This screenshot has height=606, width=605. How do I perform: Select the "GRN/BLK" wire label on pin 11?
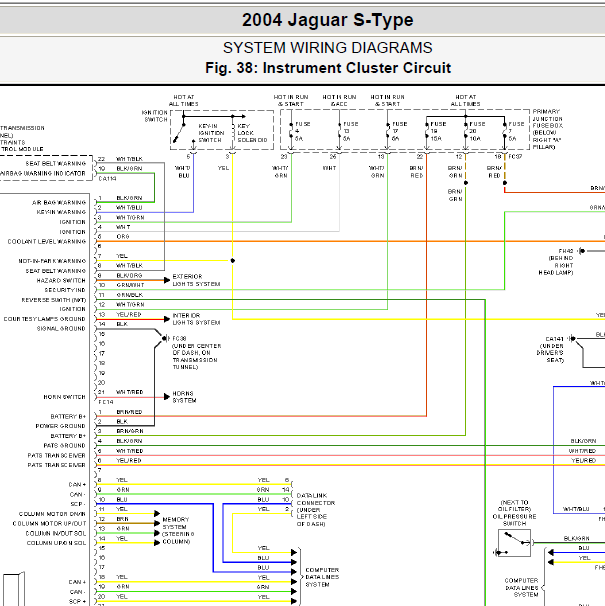click(x=130, y=295)
